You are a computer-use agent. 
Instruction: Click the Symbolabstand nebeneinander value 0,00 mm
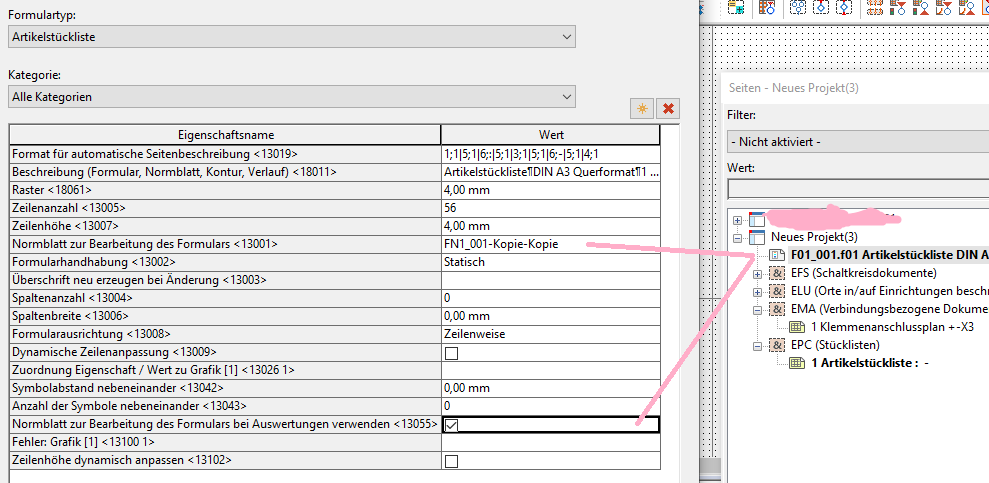pyautogui.click(x=551, y=388)
